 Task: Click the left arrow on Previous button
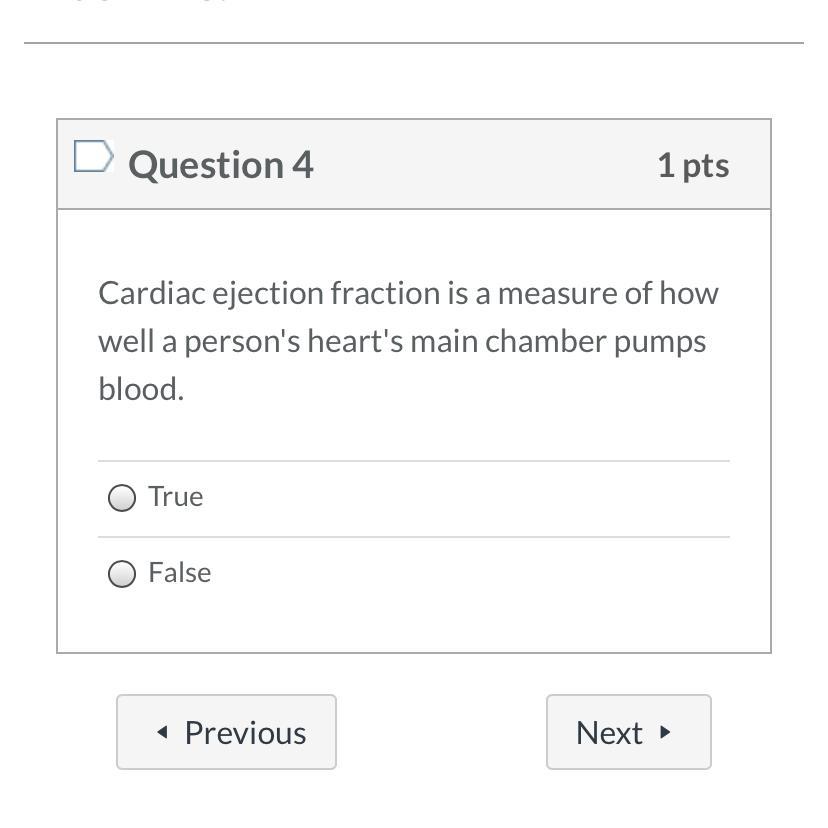163,733
